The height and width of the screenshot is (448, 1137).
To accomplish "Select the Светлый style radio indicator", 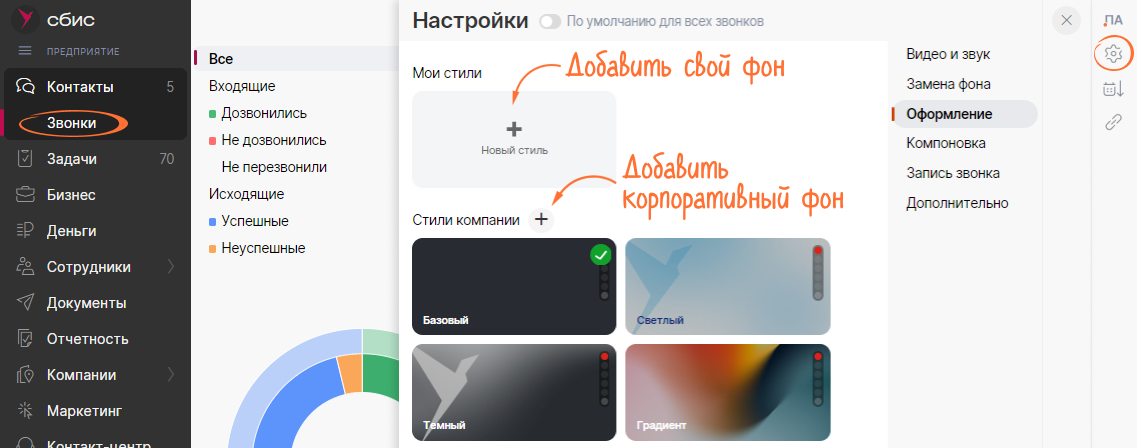I will click(x=817, y=251).
